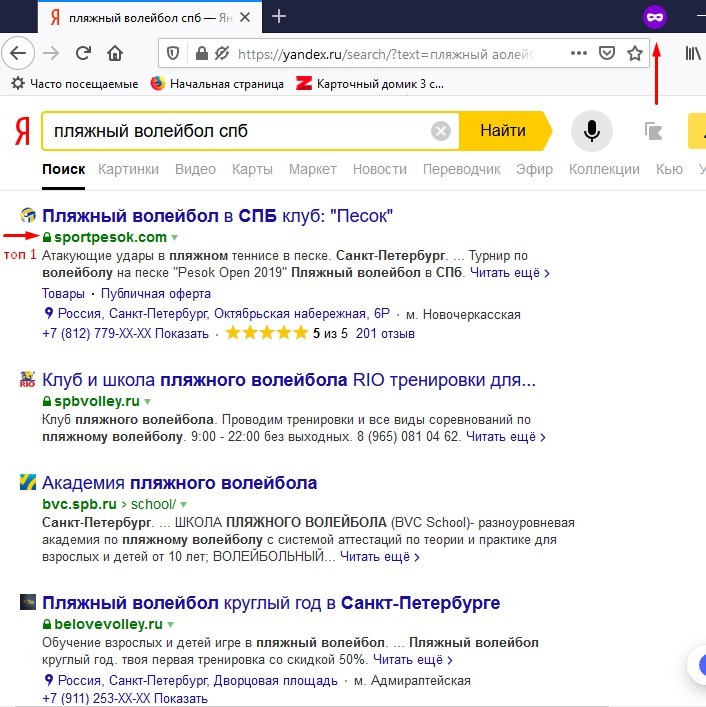Screen dimensions: 706x707
Task: Click the bvc.spb.ru green URL
Action: [79, 504]
